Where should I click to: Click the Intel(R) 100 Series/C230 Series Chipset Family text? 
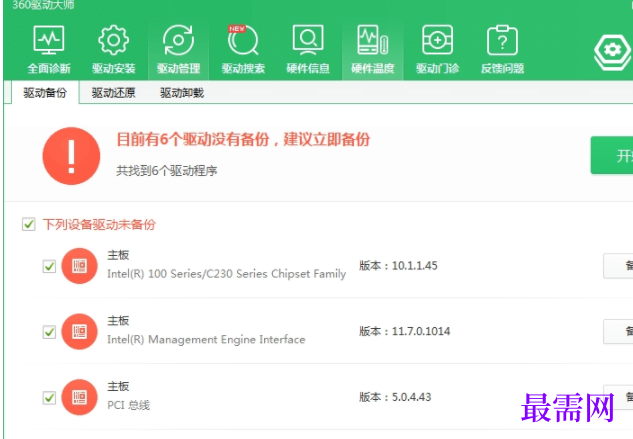pyautogui.click(x=226, y=274)
